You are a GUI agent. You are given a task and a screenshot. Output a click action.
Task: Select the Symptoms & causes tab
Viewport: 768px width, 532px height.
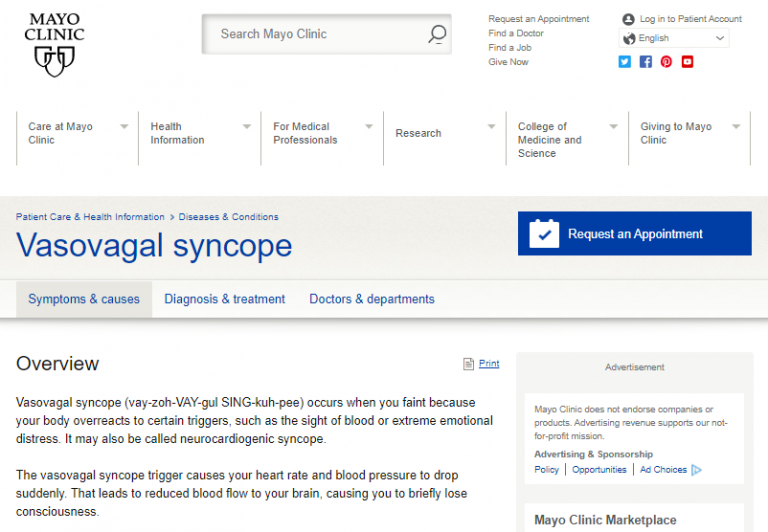[84, 299]
